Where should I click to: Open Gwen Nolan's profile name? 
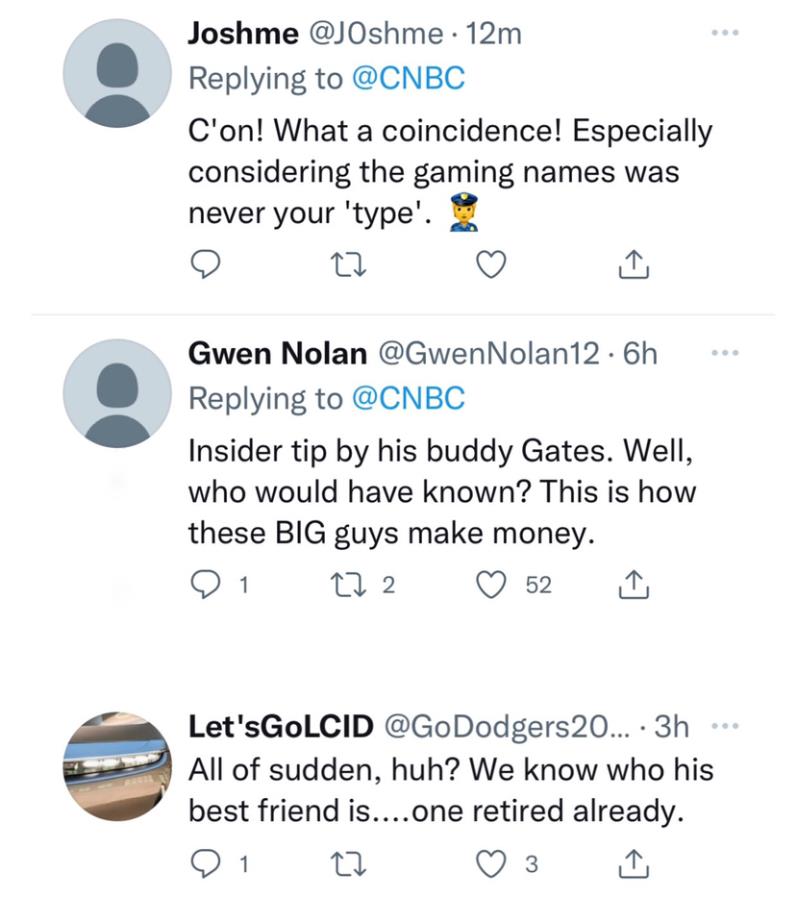[277, 354]
